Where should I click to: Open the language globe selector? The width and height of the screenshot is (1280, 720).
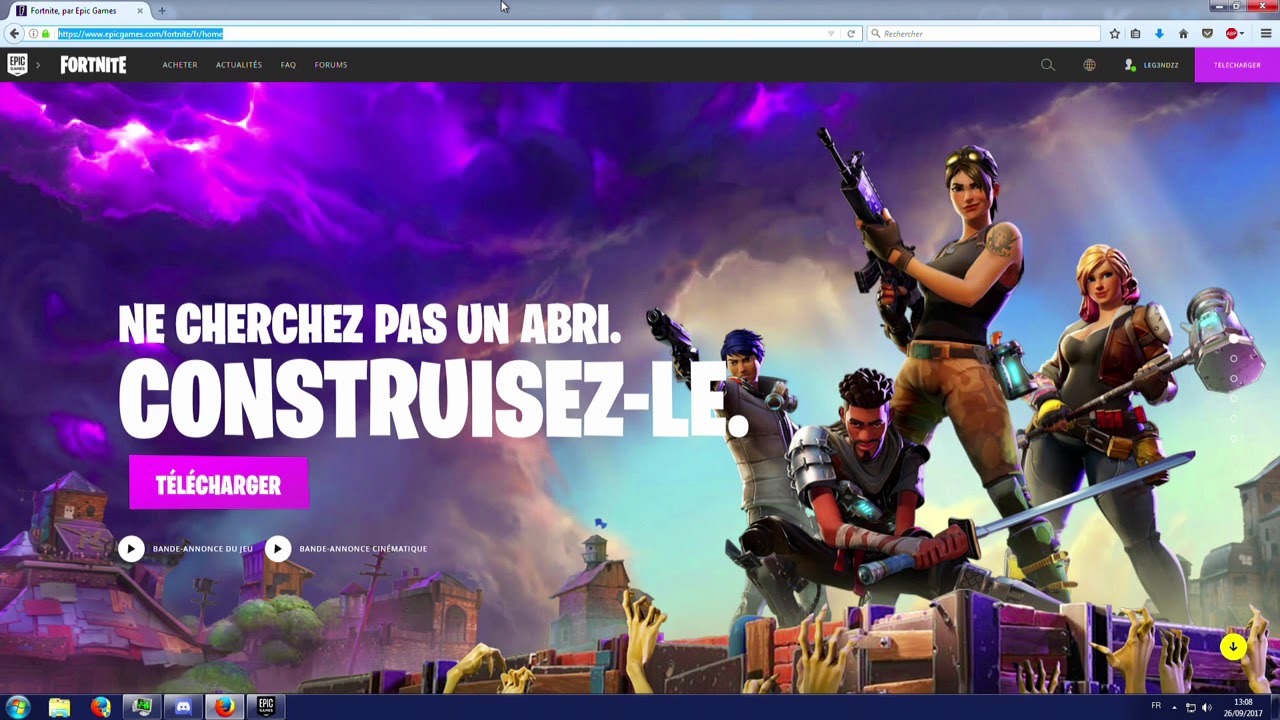click(x=1089, y=65)
